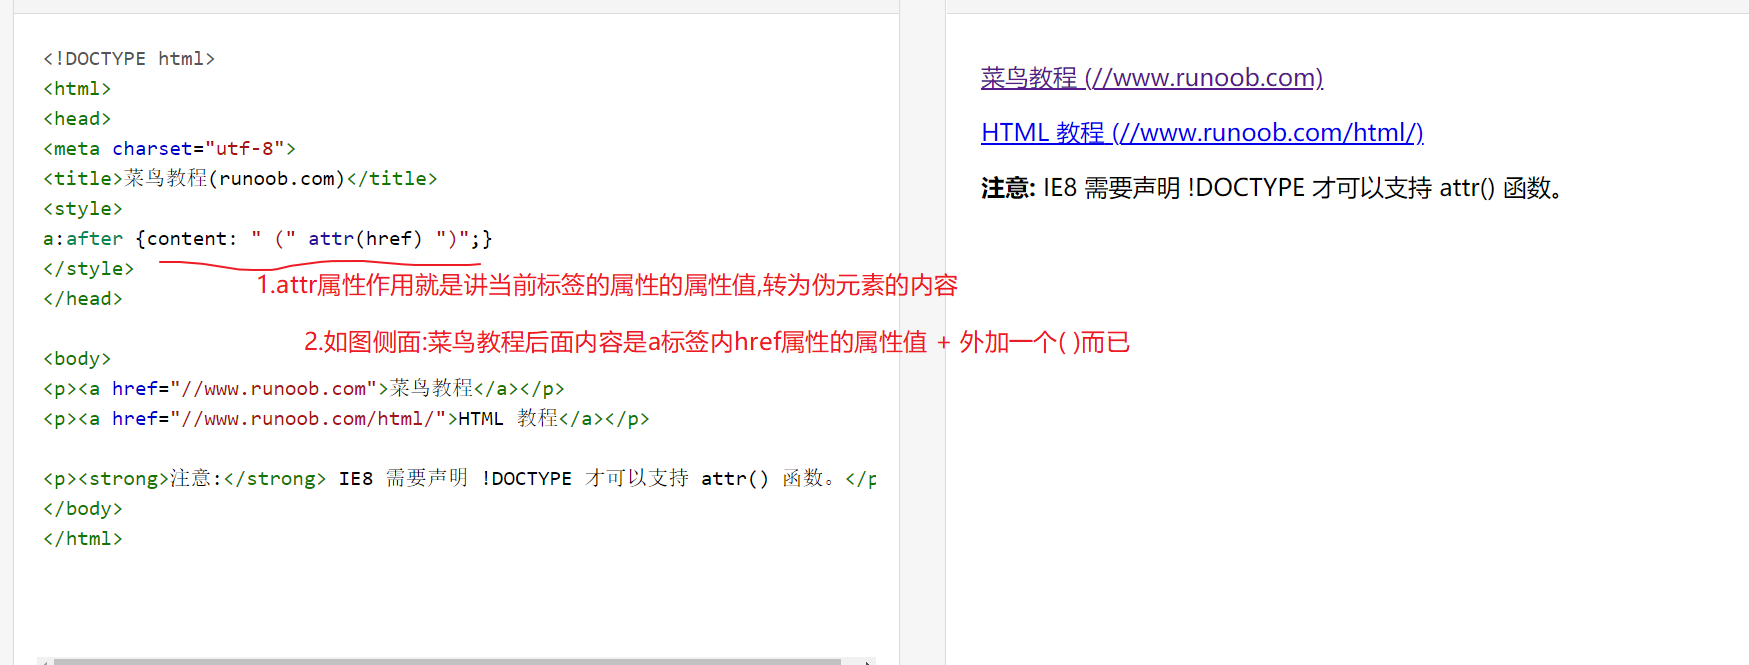
Task: Click the 注意: IE8 需要声明 !DOCTYPE preview text
Action: coord(1273,188)
